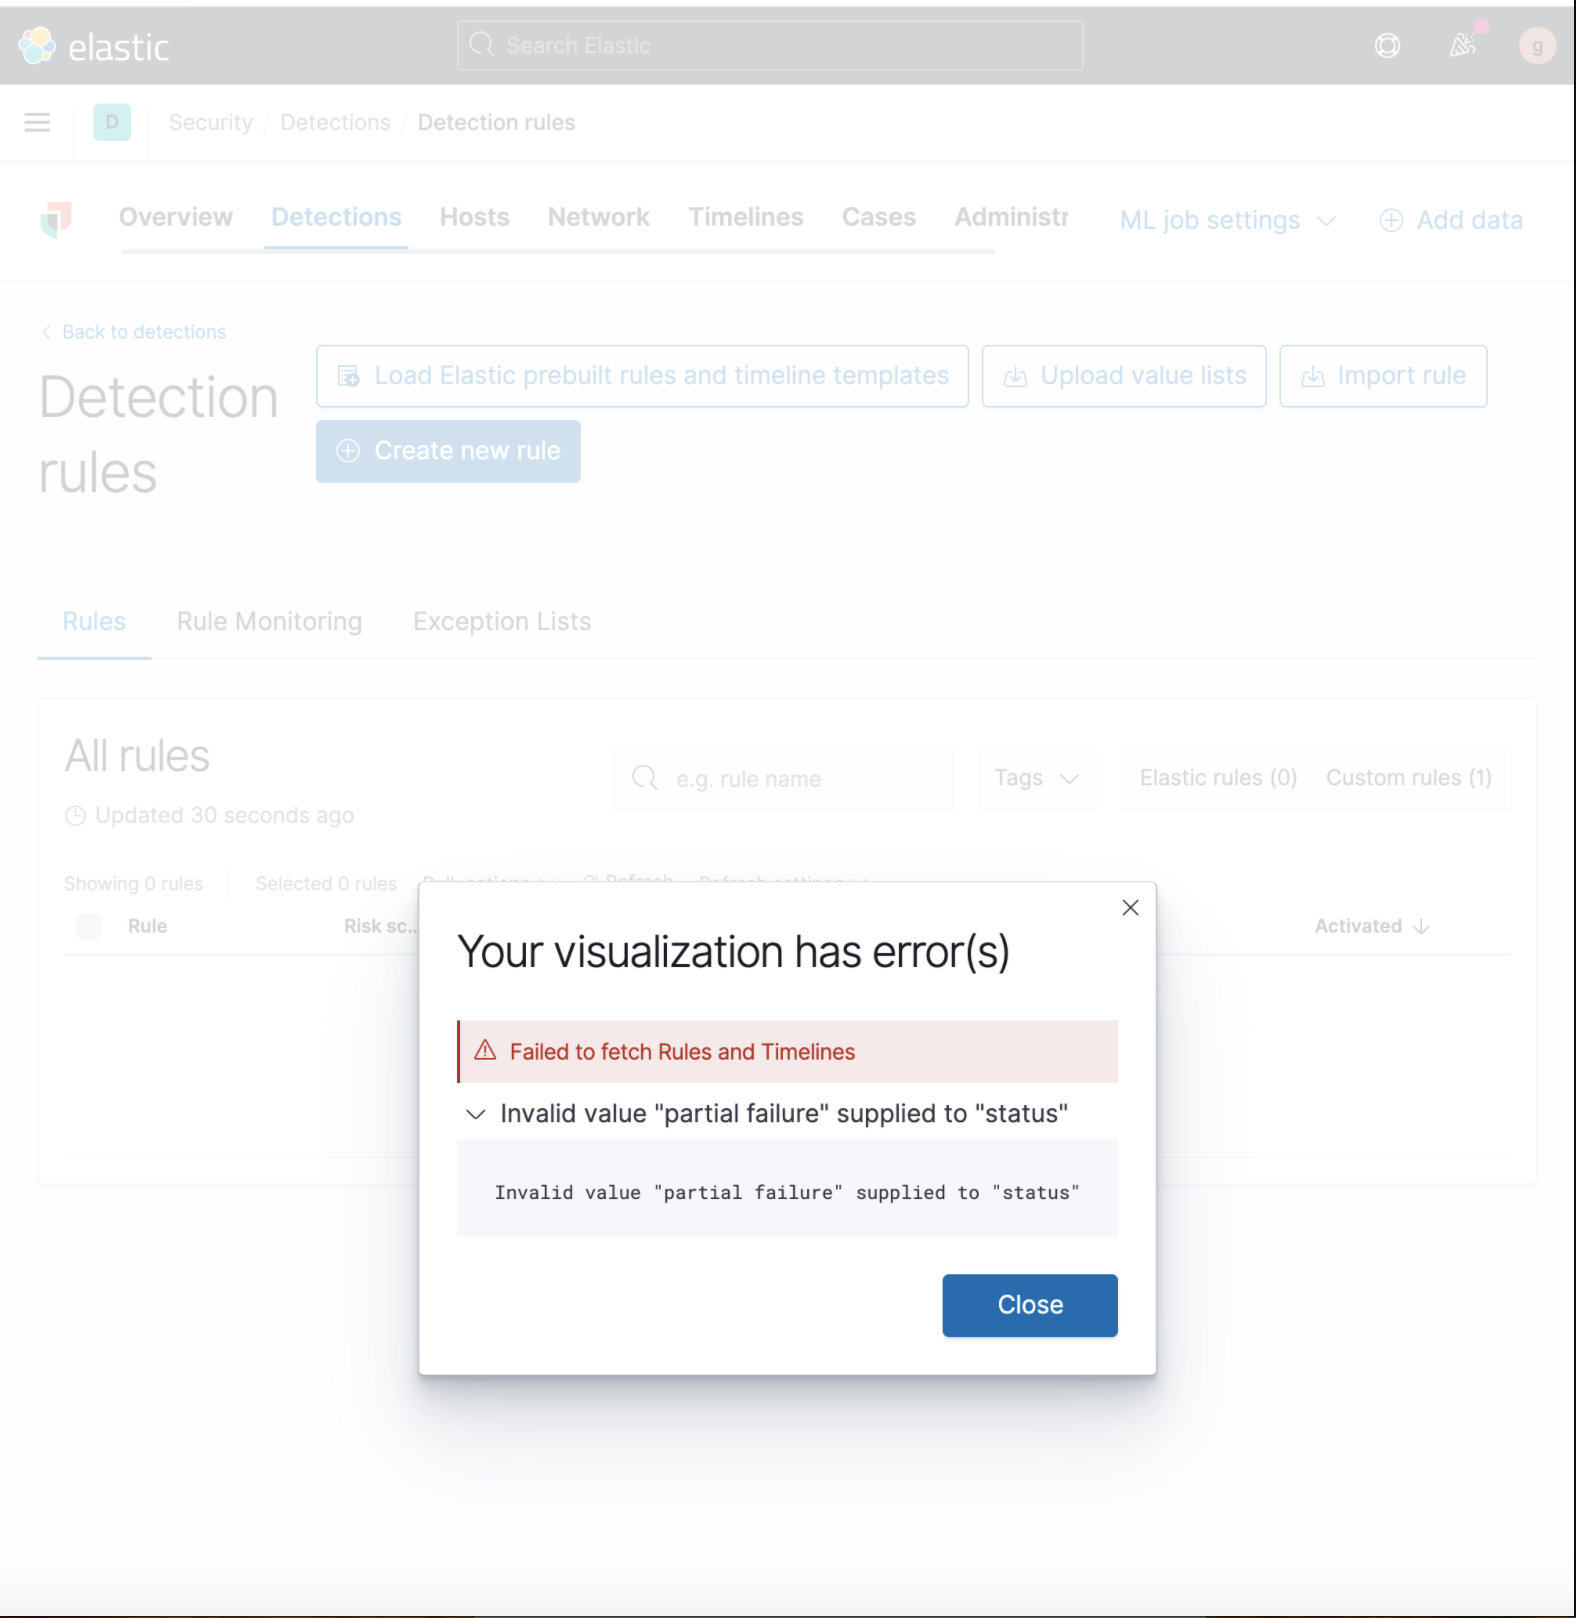Image resolution: width=1576 pixels, height=1618 pixels.
Task: Switch to the Overview tab
Action: coord(176,217)
